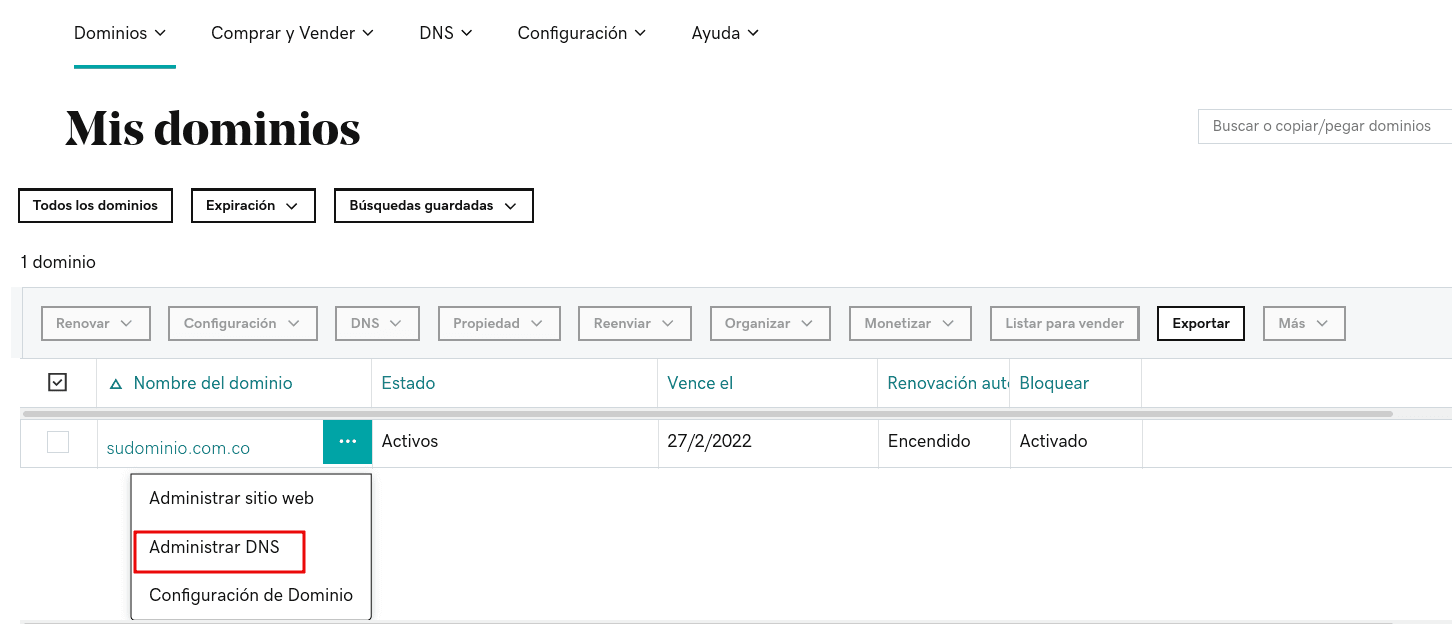
Task: Select the "Todos los dominios" filter
Action: coord(95,205)
